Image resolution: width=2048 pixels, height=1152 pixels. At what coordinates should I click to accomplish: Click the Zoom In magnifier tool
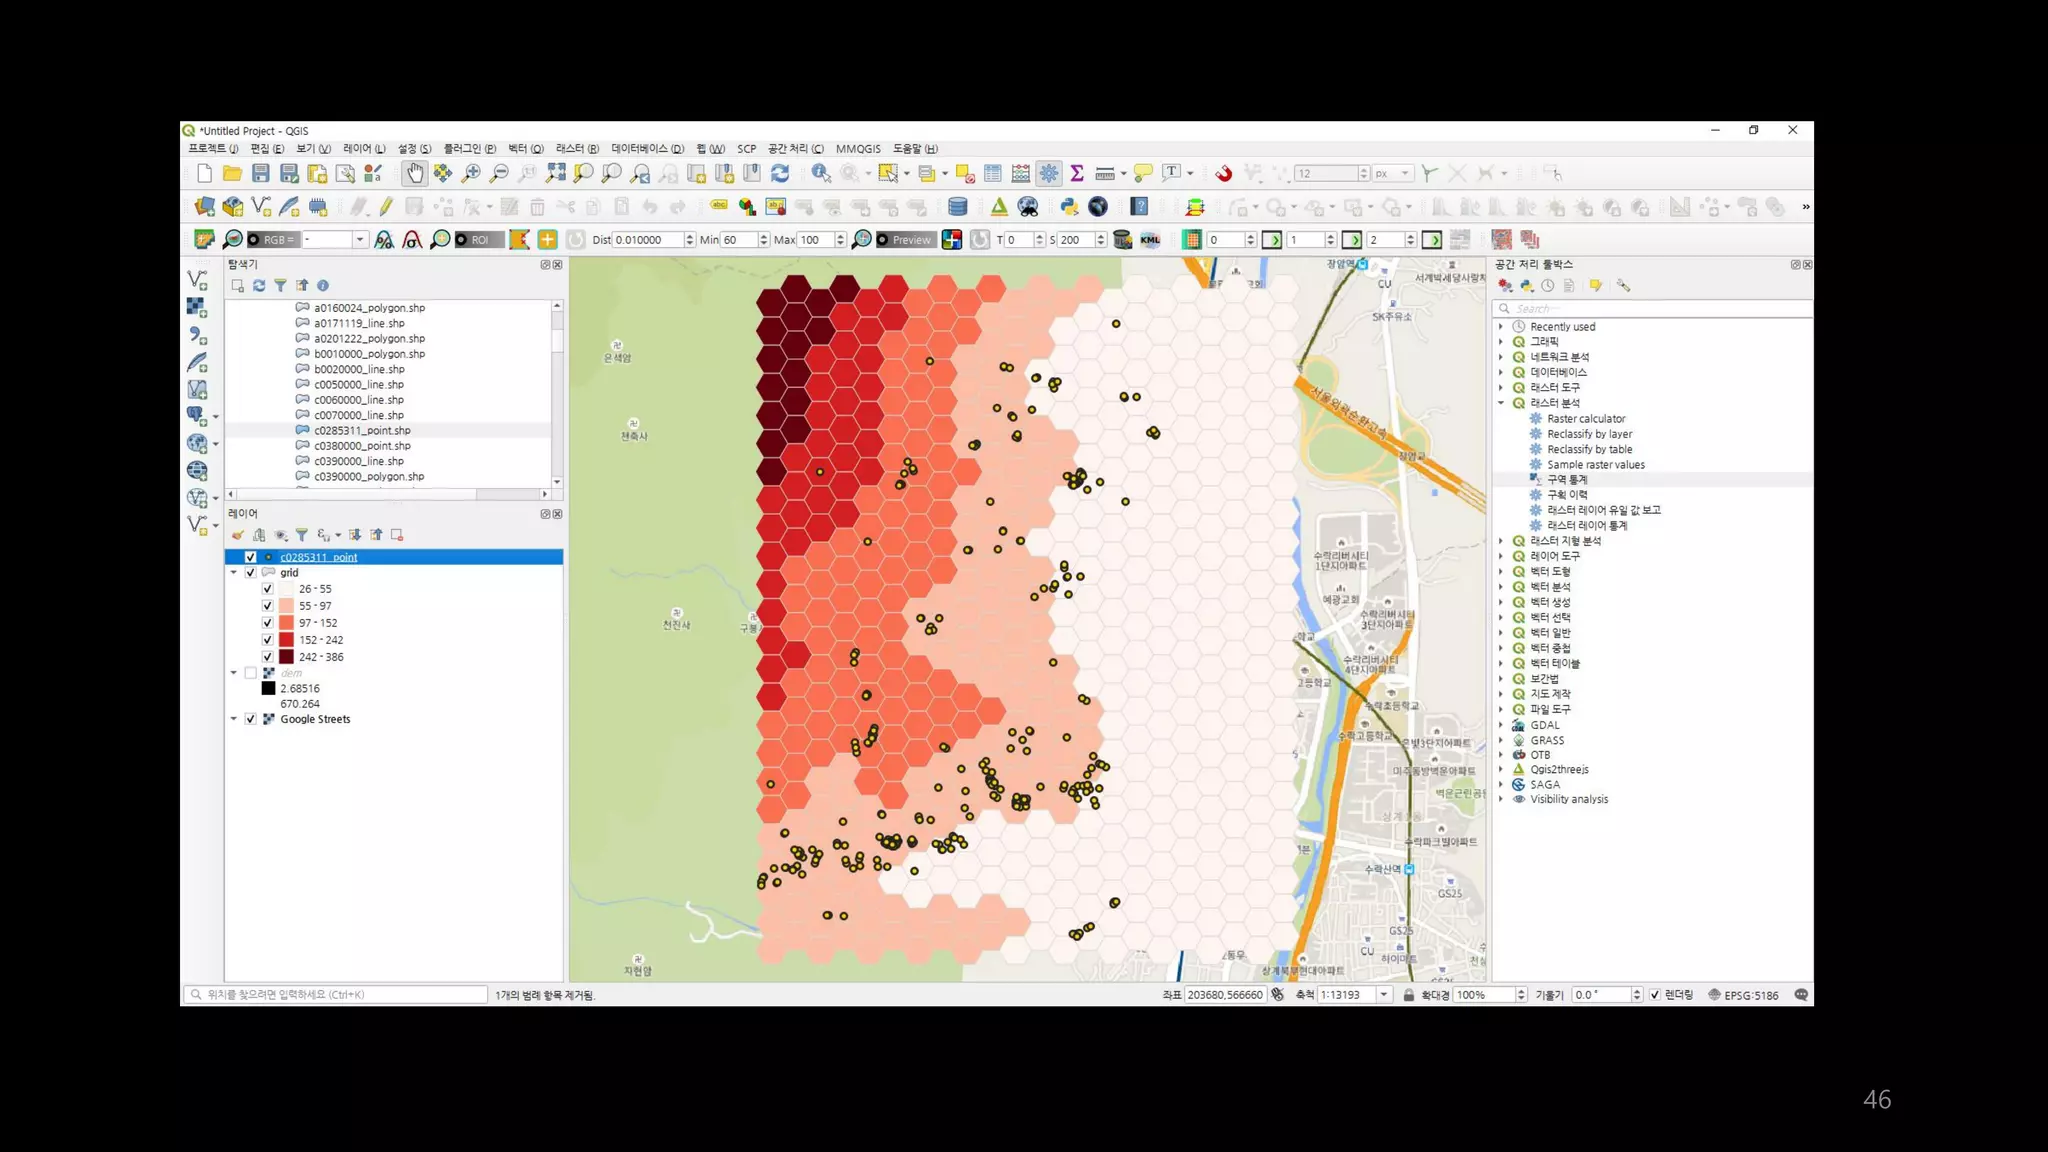(471, 174)
